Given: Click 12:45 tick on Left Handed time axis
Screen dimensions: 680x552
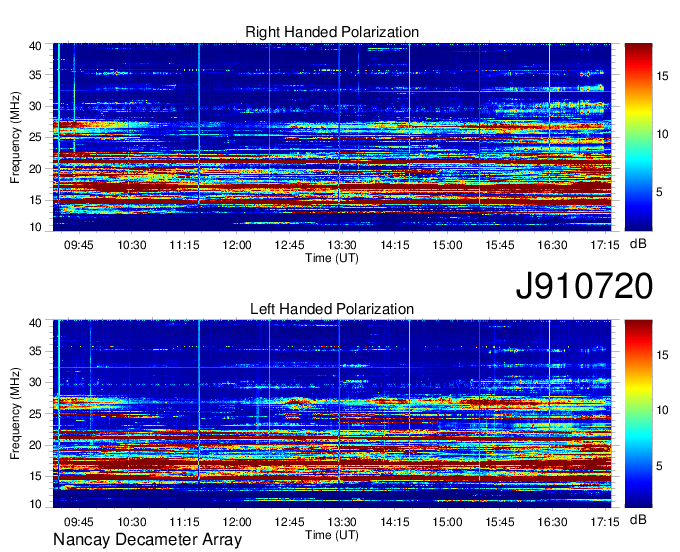Looking at the screenshot, I should pyautogui.click(x=289, y=522).
